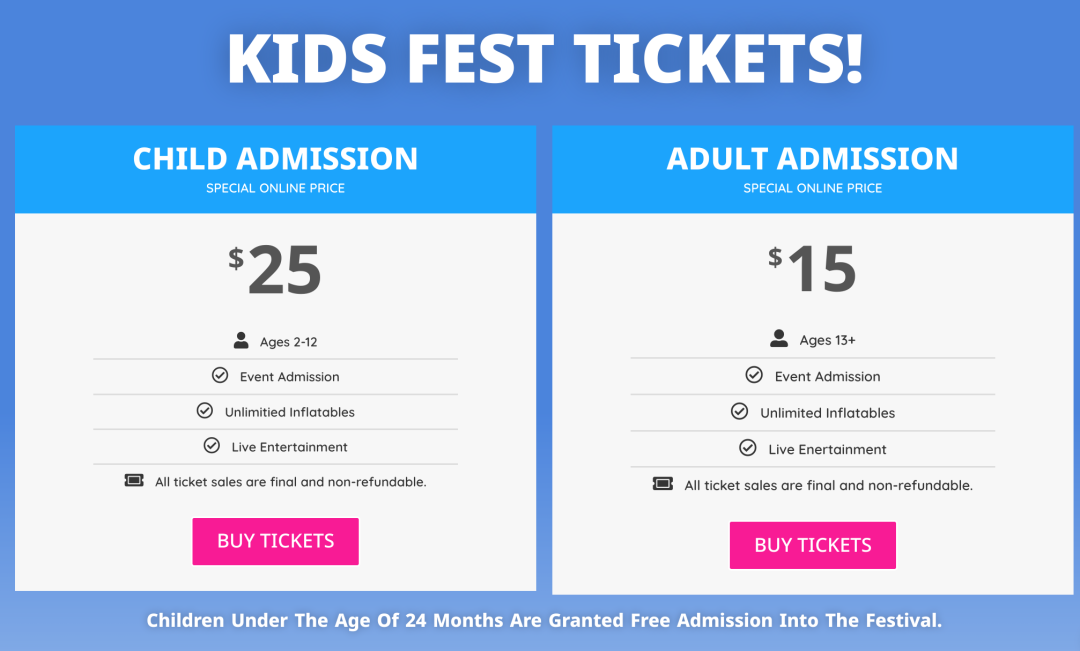This screenshot has width=1080, height=651.
Task: Click the $15 adult price
Action: (x=813, y=269)
